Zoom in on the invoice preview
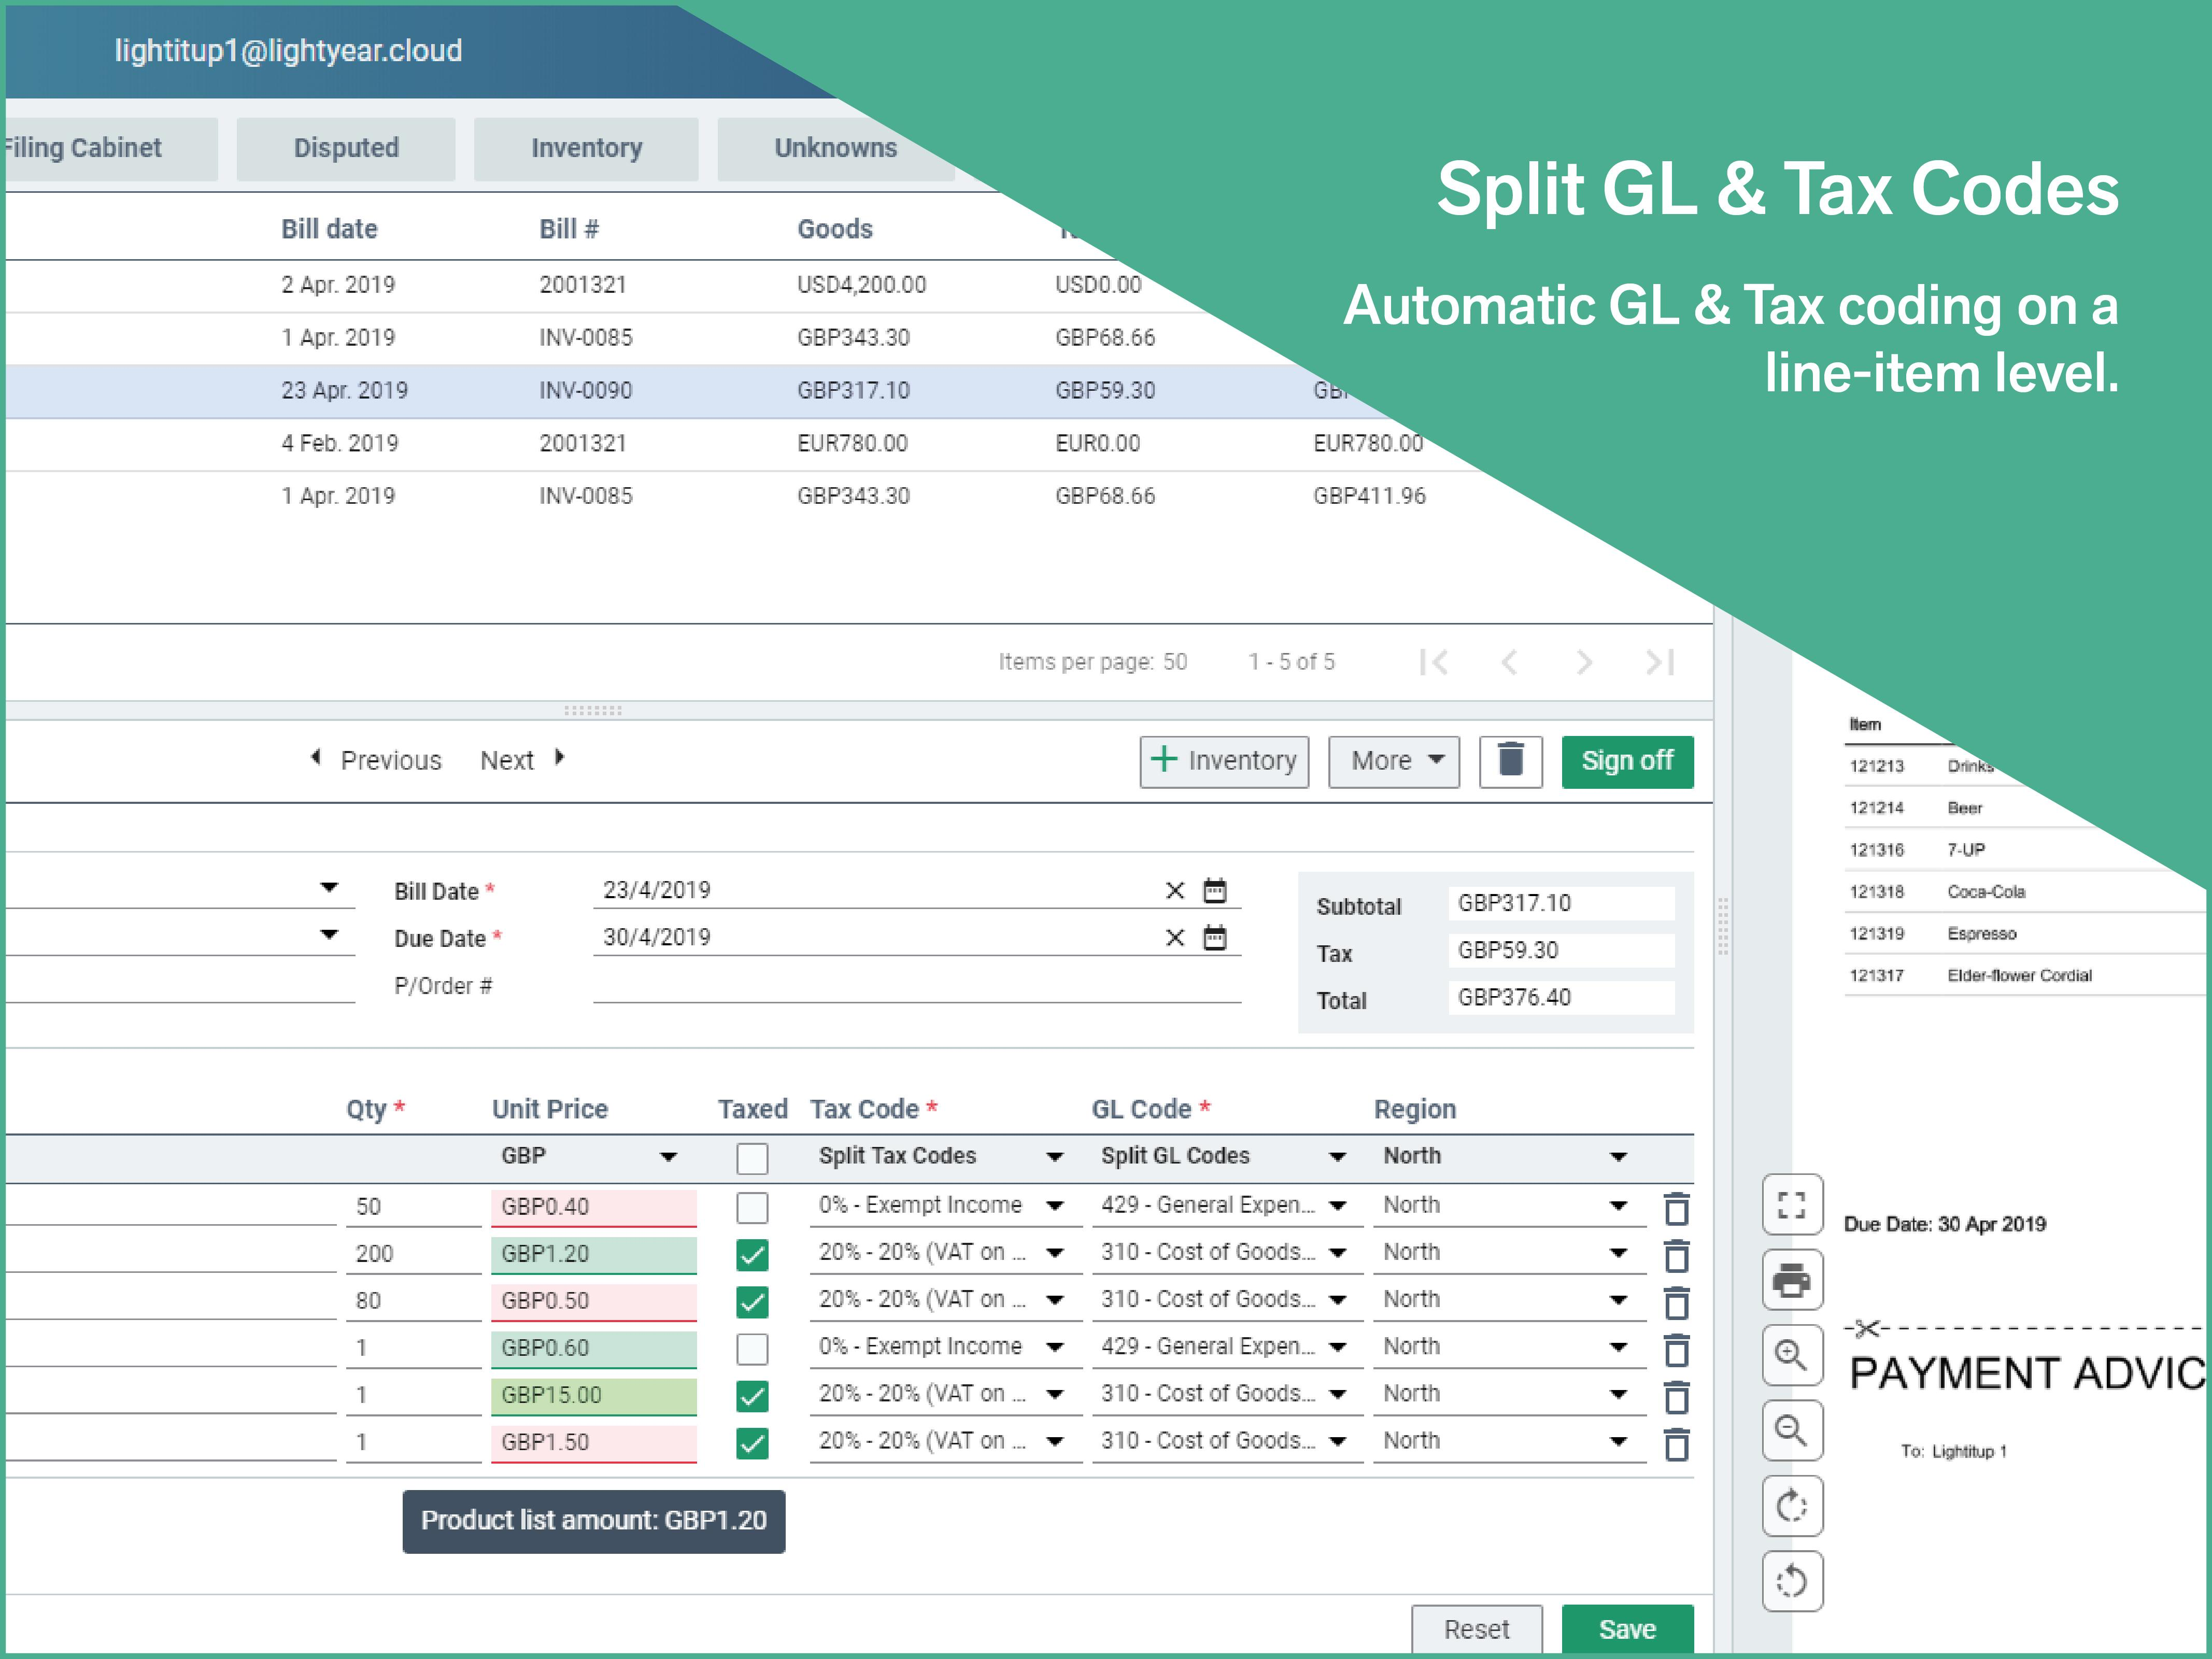Image resolution: width=2212 pixels, height=1659 pixels. (1791, 1356)
